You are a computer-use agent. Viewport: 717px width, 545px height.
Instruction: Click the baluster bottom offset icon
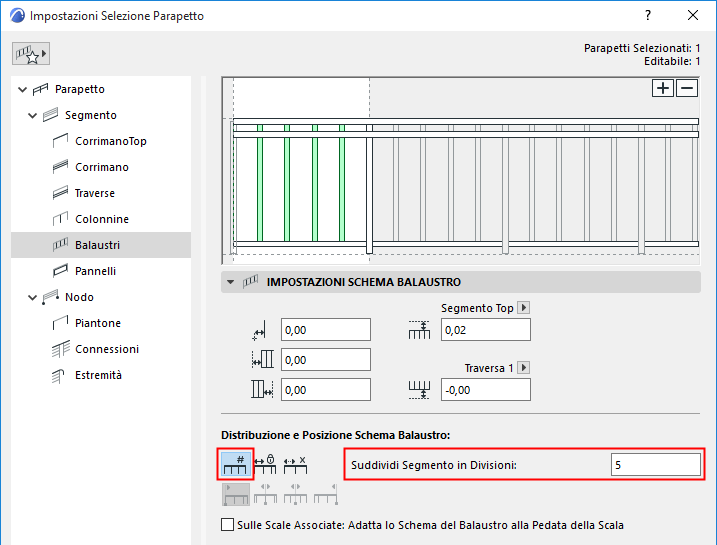[x=419, y=390]
